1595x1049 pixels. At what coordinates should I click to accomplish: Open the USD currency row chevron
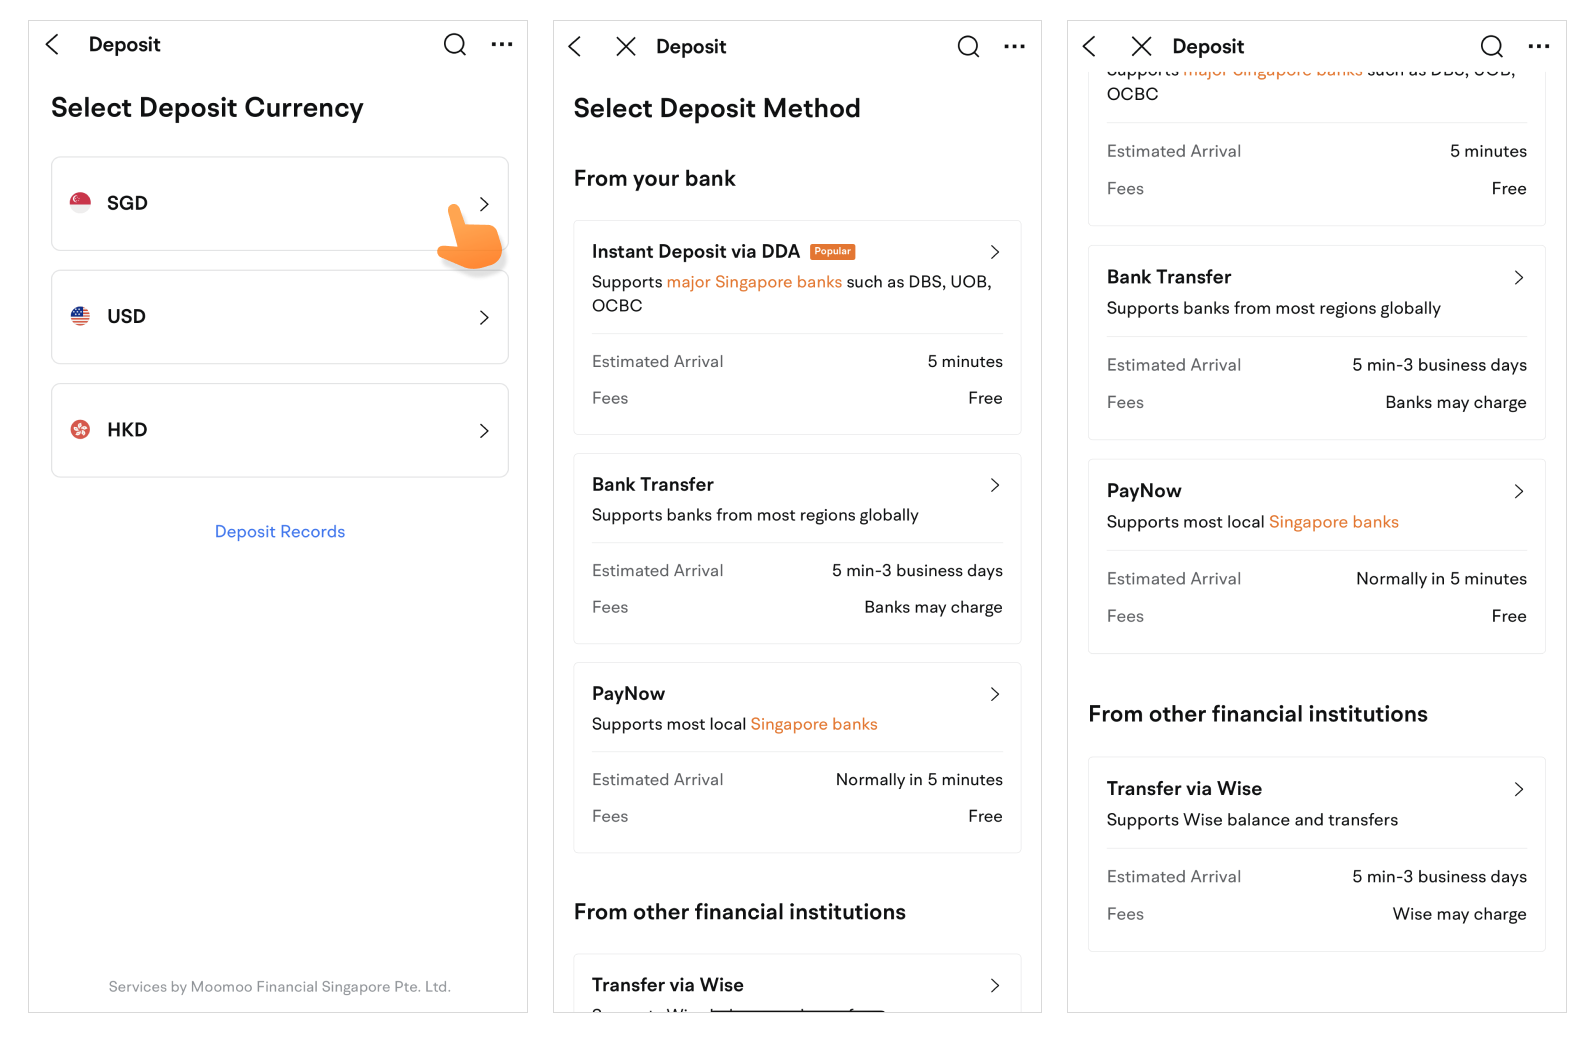coord(484,318)
